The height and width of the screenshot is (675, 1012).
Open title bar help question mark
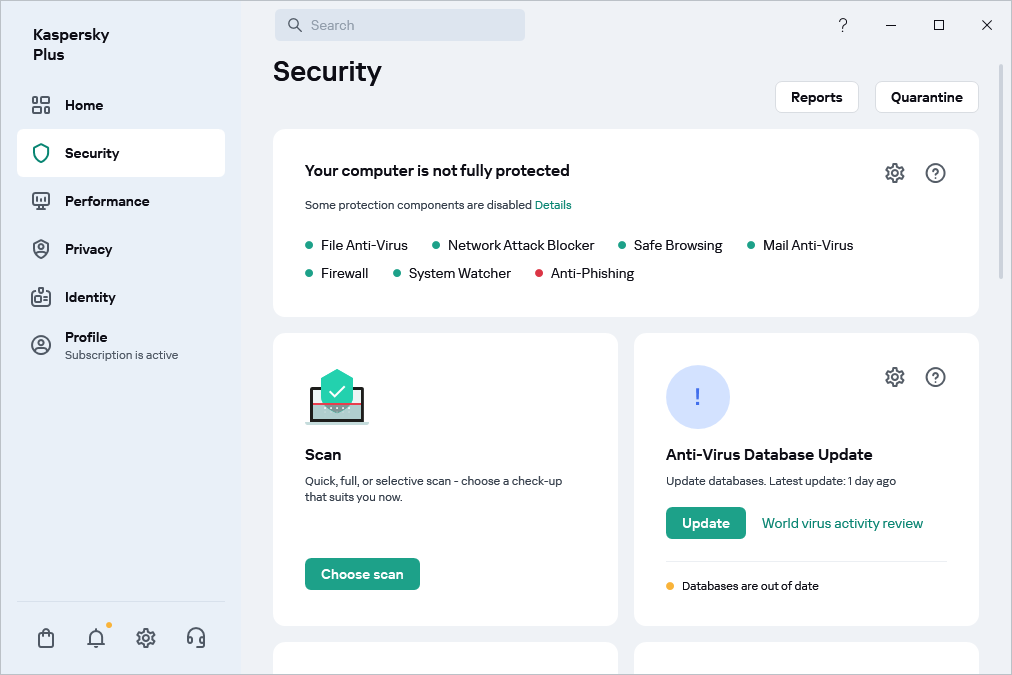coord(842,24)
